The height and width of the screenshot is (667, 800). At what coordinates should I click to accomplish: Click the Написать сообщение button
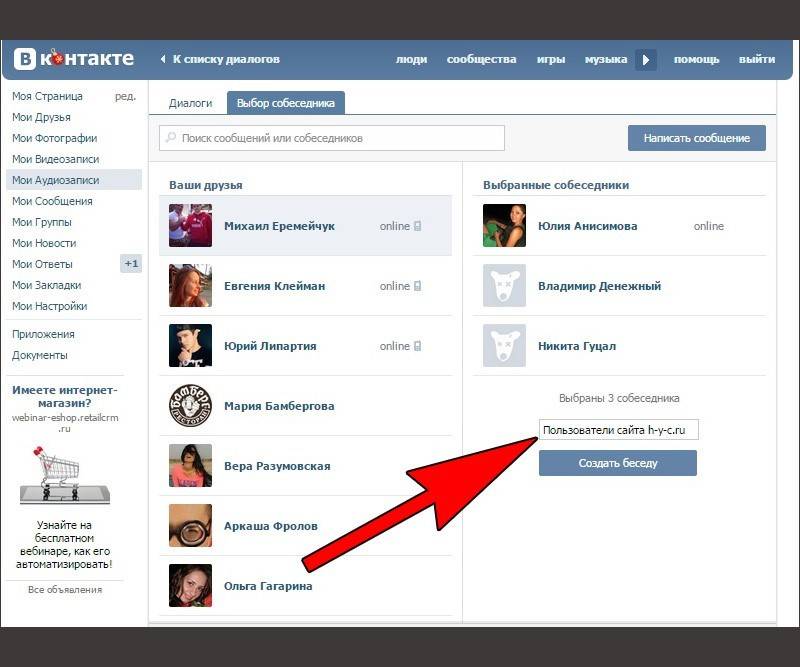[x=696, y=138]
